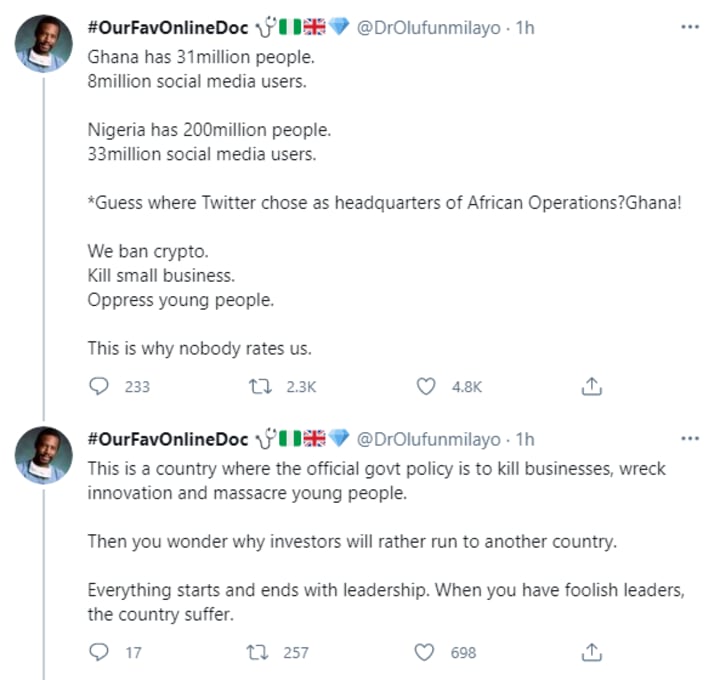This screenshot has width=720, height=680.
Task: Open more options for first tweet
Action: [x=690, y=27]
